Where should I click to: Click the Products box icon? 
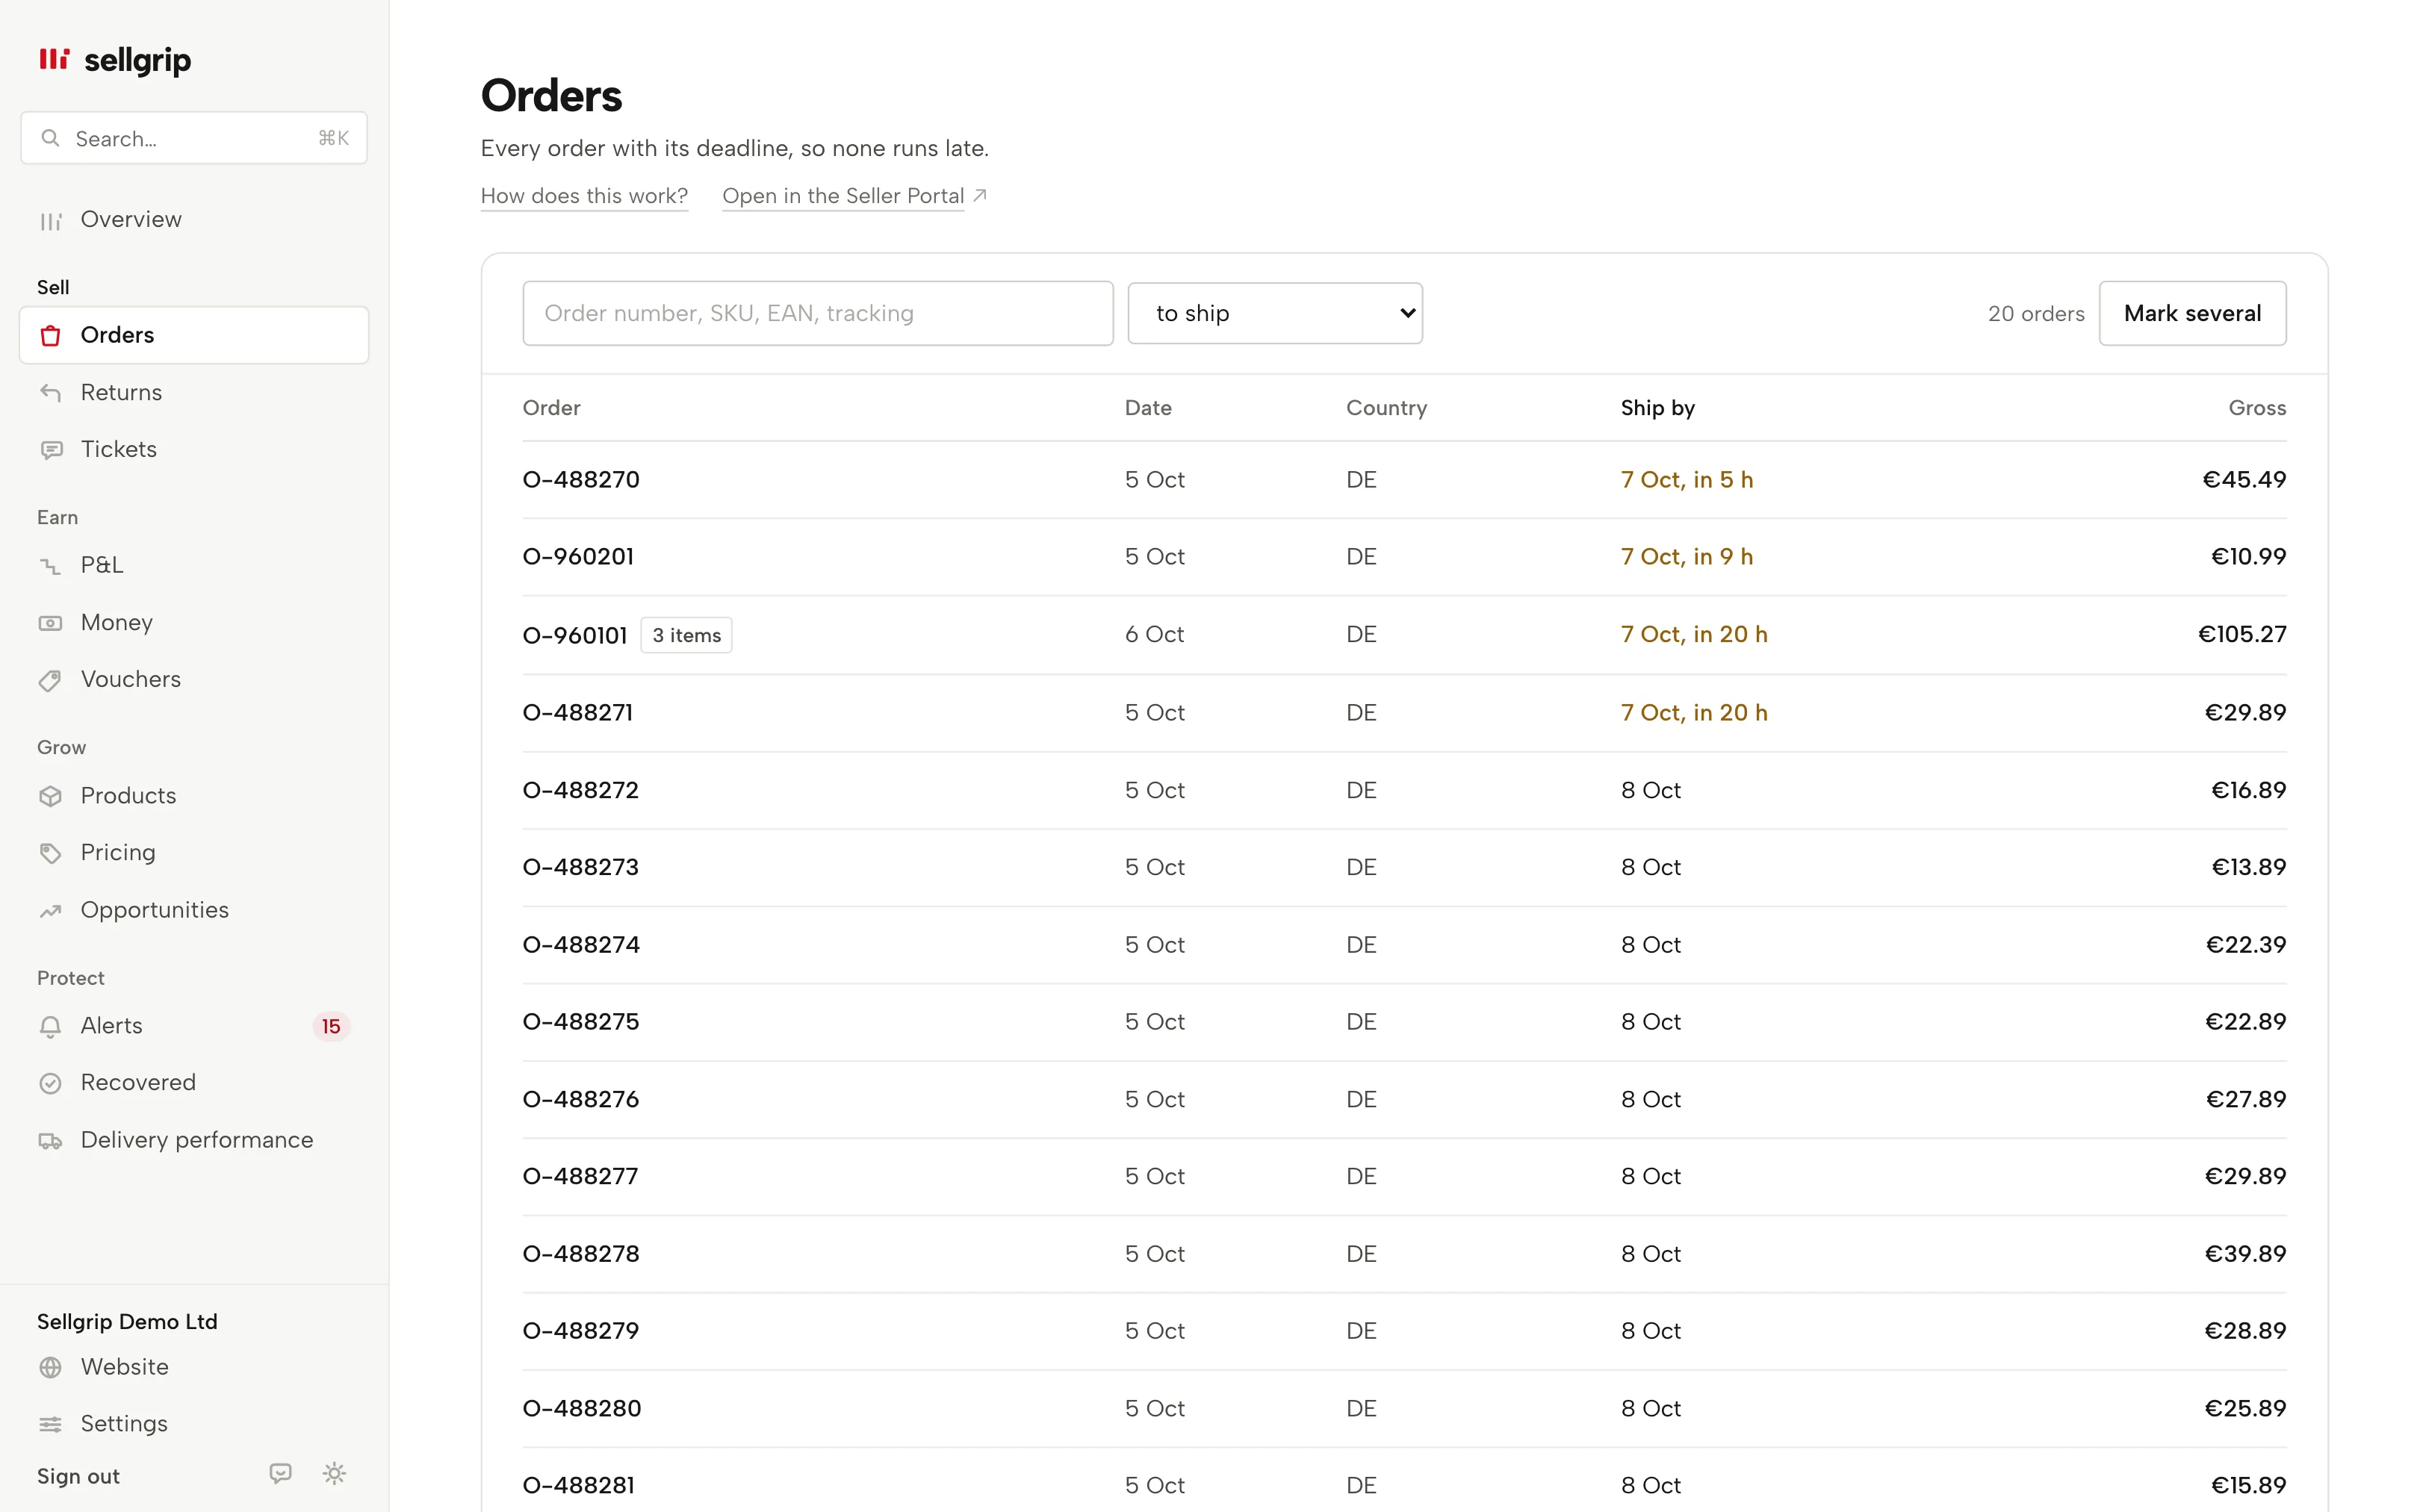[x=50, y=796]
